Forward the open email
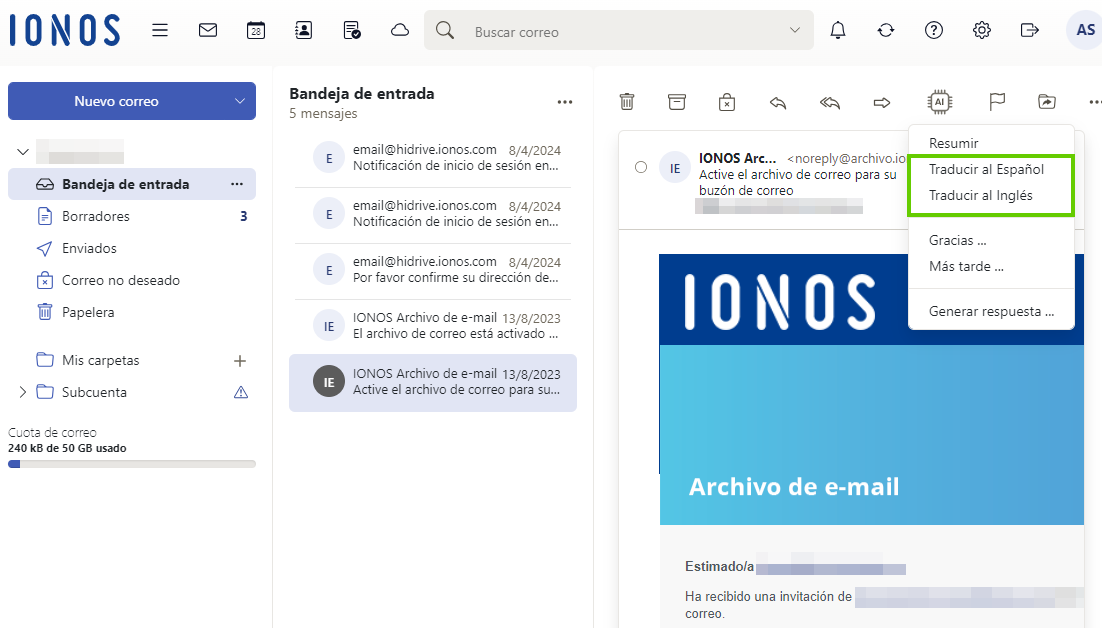This screenshot has height=628, width=1102. tap(882, 103)
